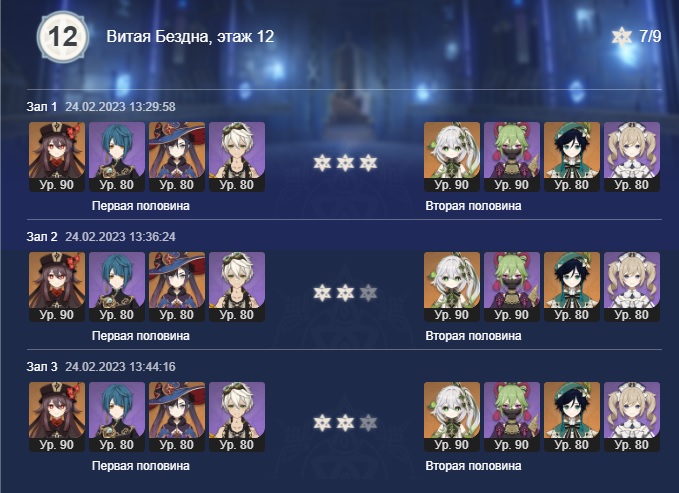
Task: Click the greyed third star in Зал 2
Action: pyautogui.click(x=368, y=293)
